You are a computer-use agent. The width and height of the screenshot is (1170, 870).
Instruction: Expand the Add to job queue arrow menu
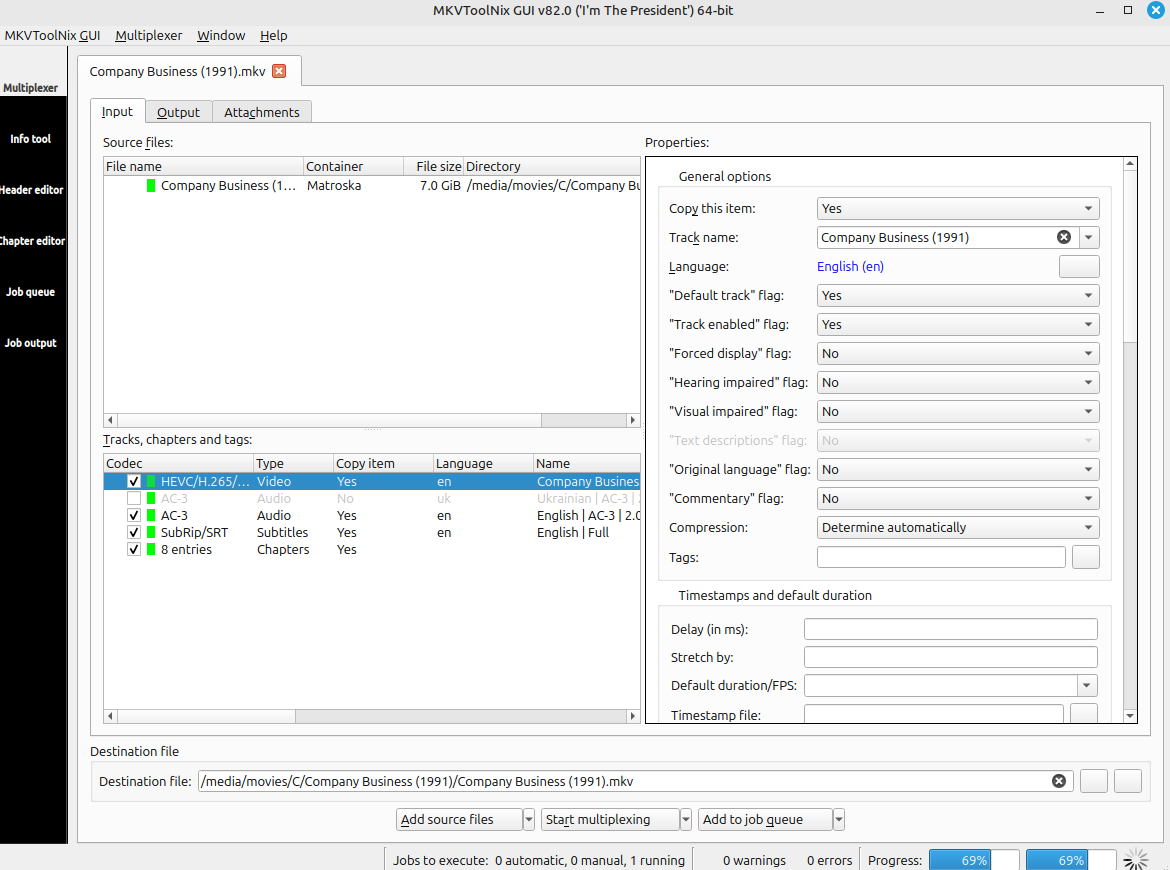coord(839,819)
